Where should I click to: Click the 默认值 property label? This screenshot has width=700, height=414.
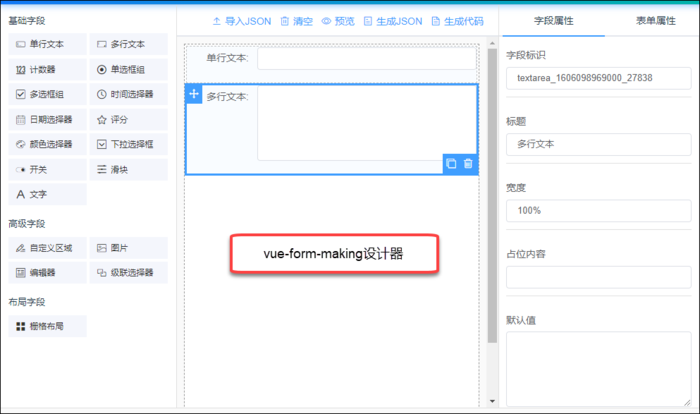(521, 320)
